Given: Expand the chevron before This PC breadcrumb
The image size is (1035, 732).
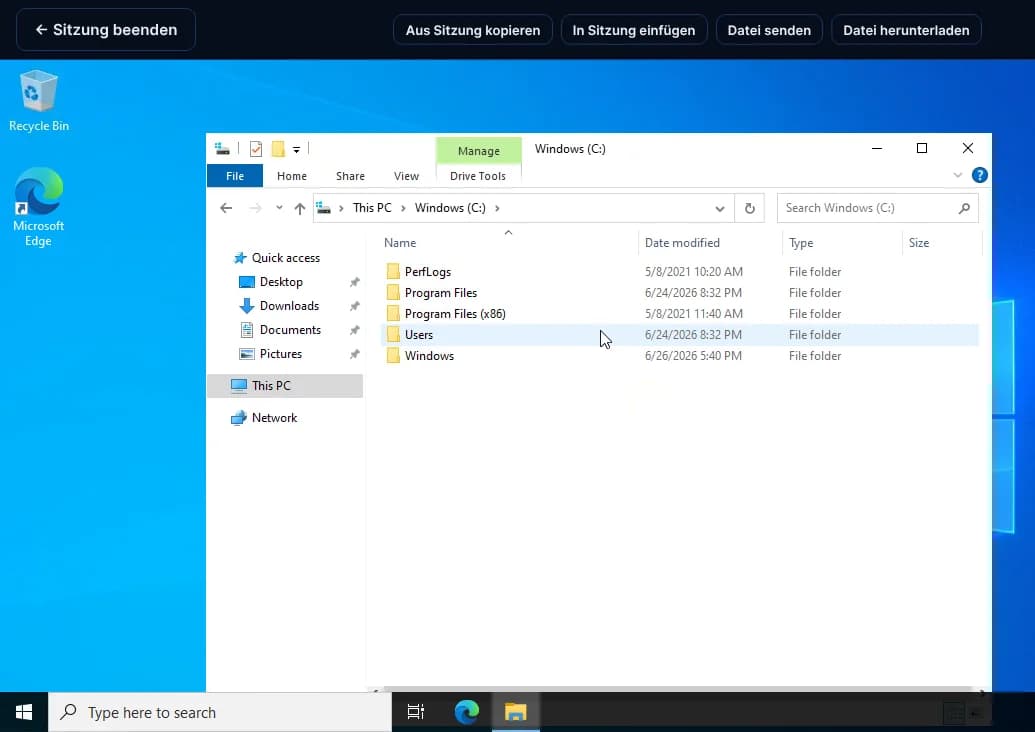Looking at the screenshot, I should point(341,208).
